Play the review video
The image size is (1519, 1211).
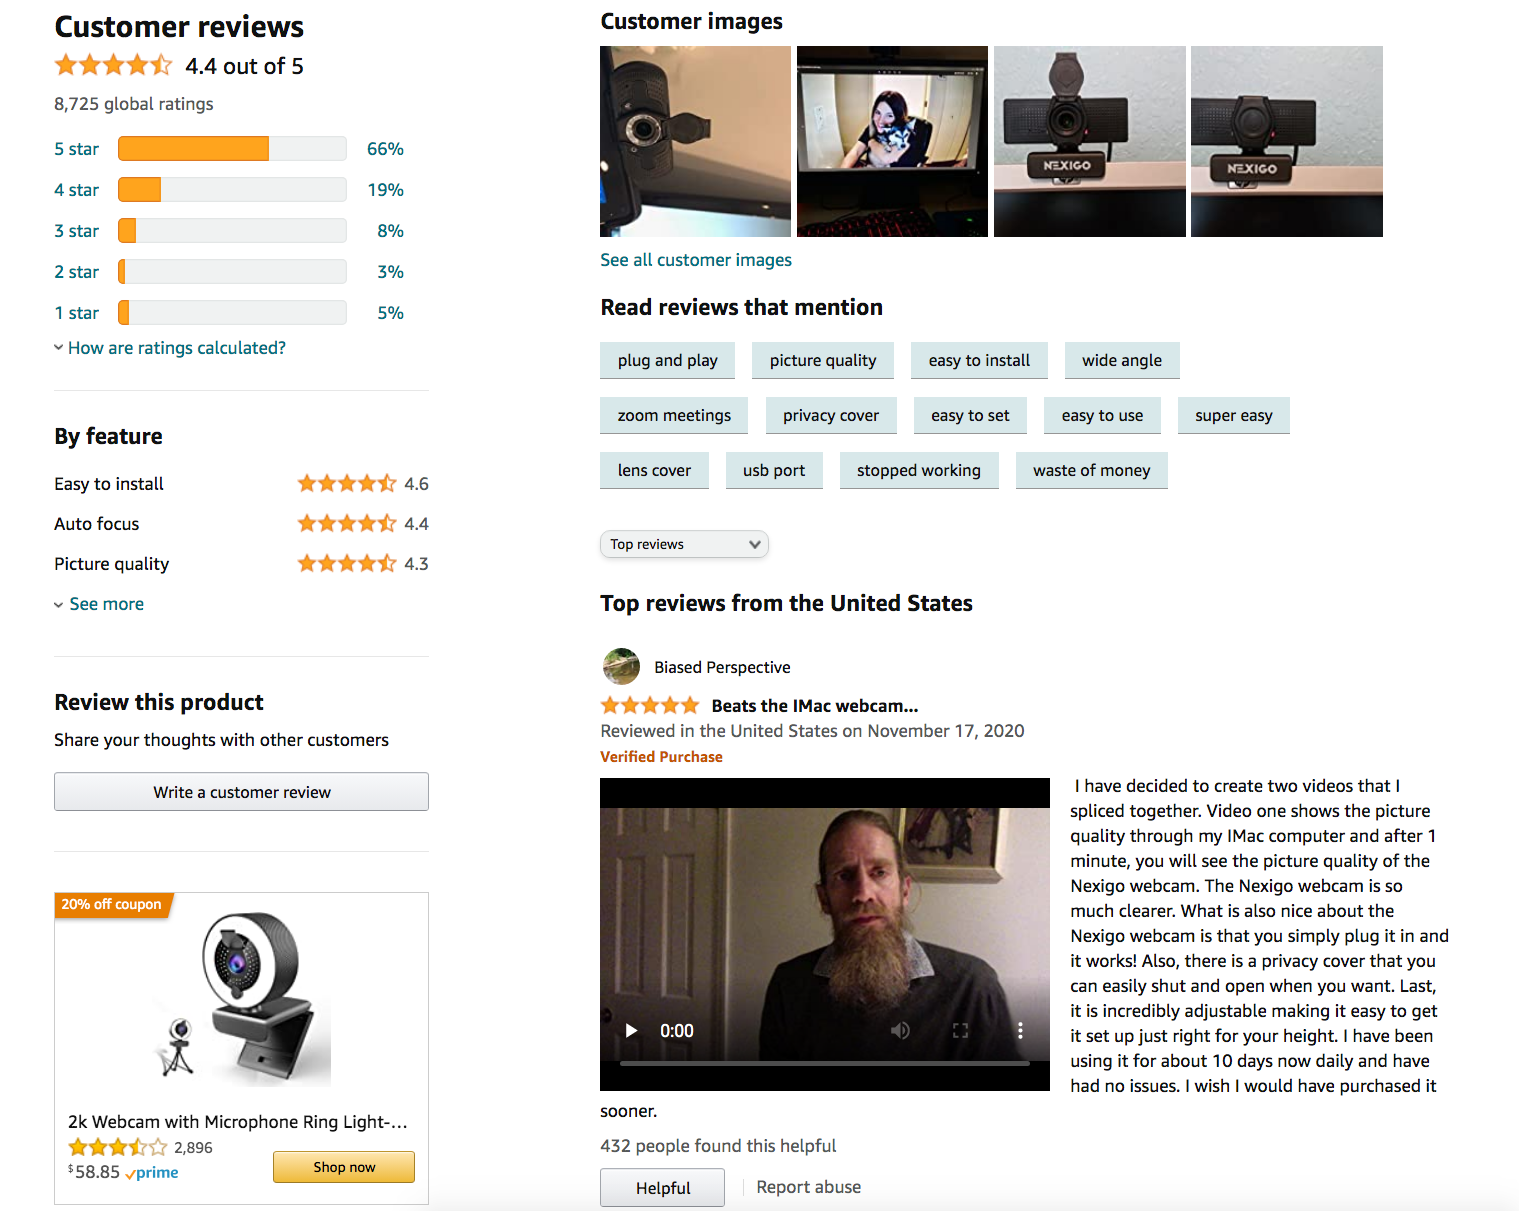[x=631, y=1030]
